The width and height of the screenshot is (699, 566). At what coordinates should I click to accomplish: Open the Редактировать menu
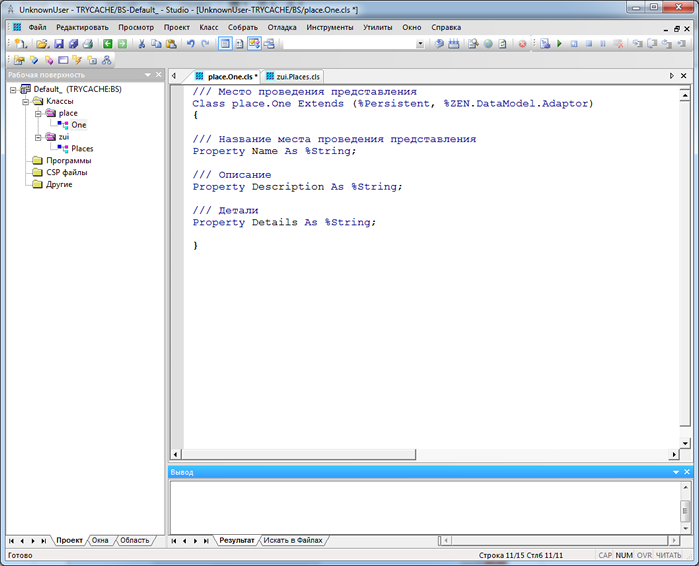(x=82, y=27)
